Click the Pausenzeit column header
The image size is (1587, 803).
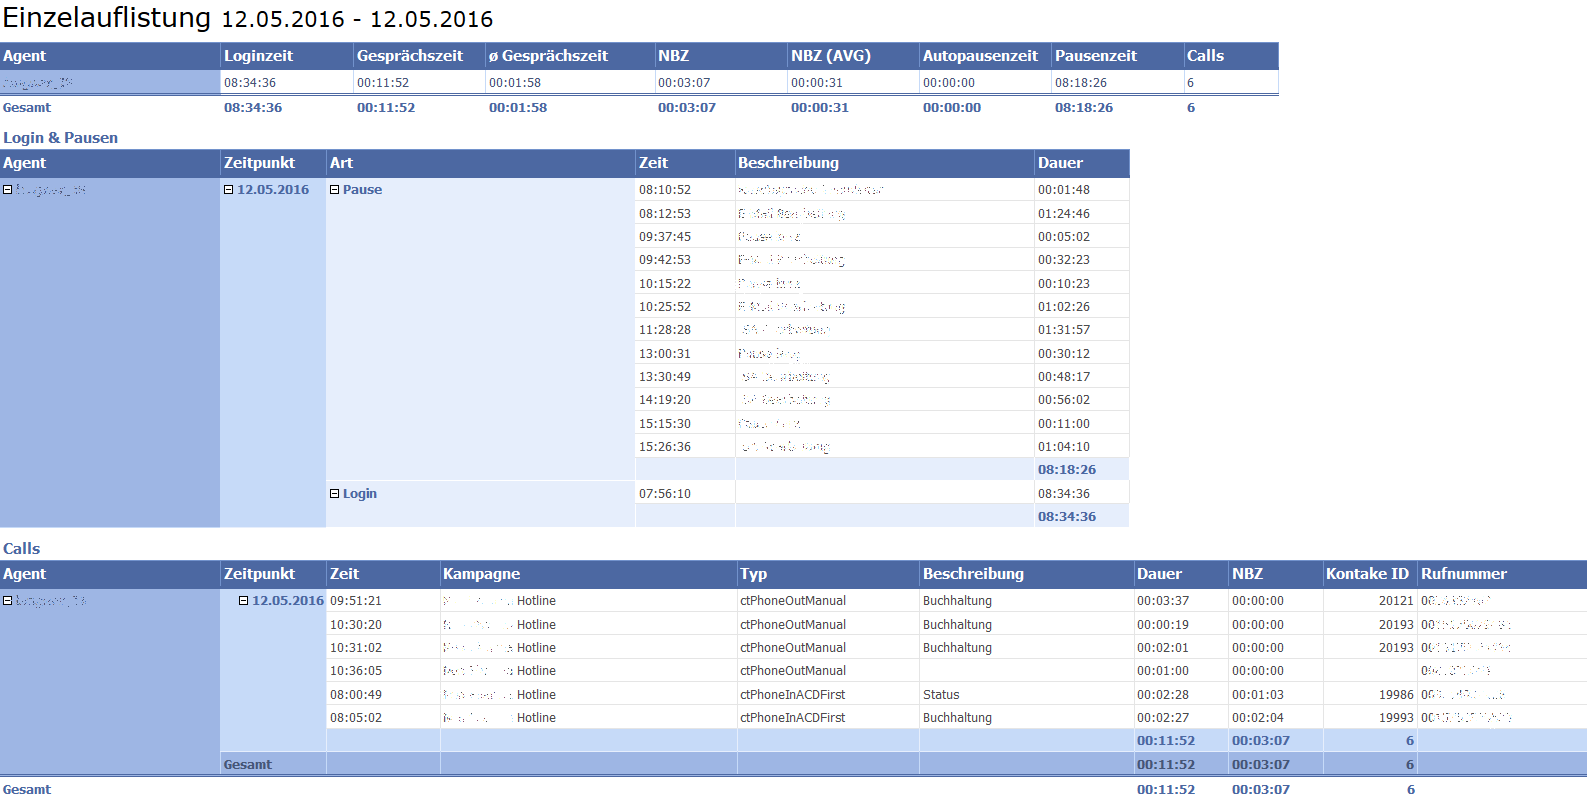coord(1096,56)
